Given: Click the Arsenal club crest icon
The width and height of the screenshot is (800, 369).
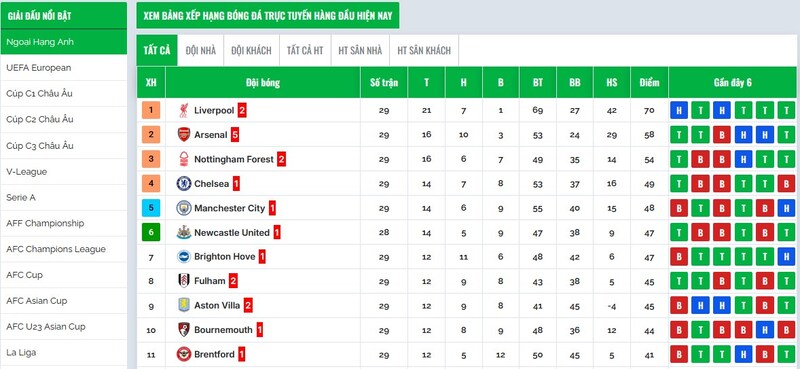Looking at the screenshot, I should click(184, 135).
